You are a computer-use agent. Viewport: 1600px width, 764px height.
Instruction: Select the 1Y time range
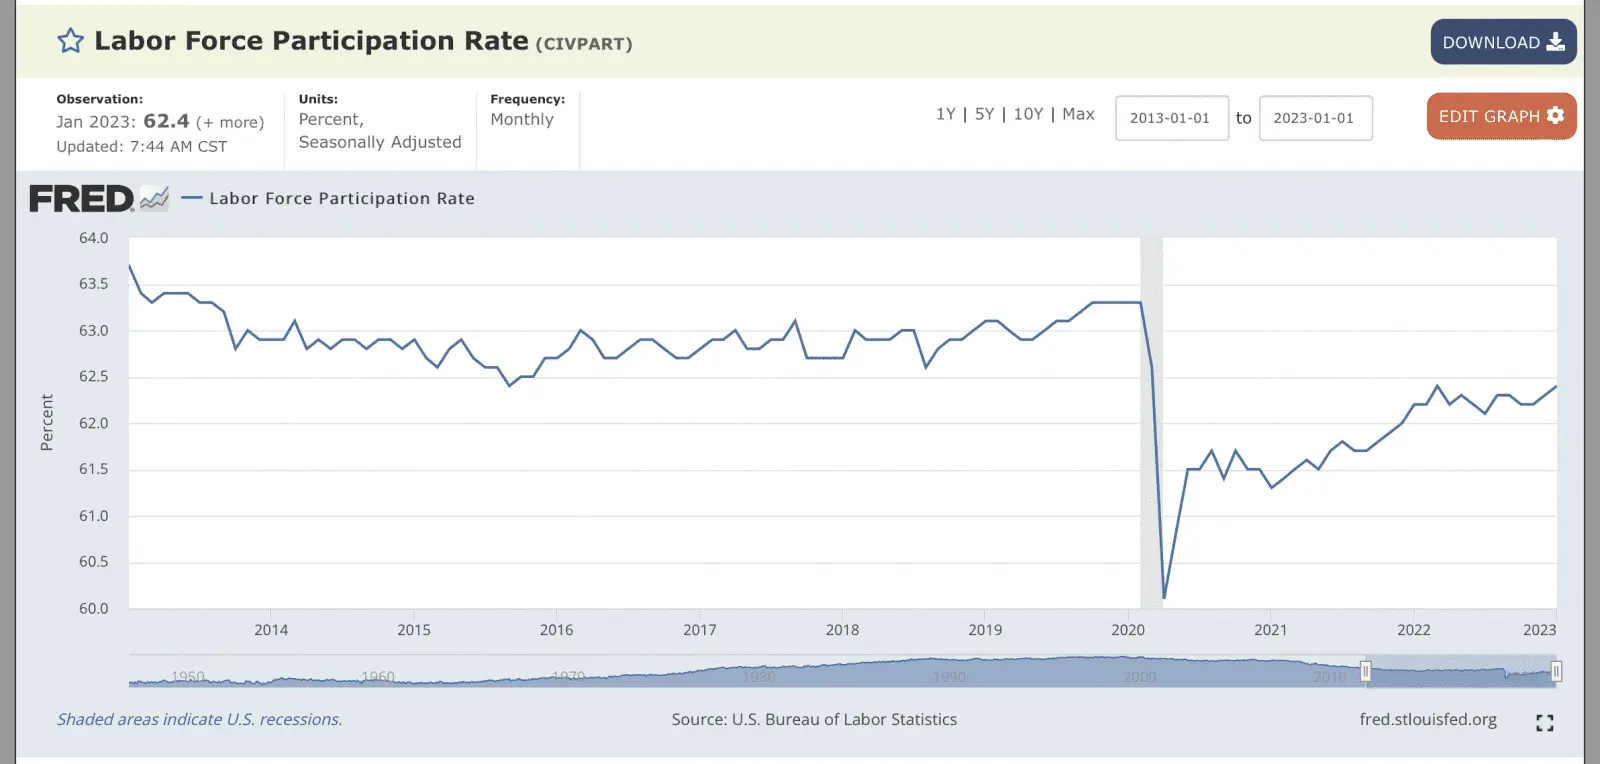coord(945,114)
